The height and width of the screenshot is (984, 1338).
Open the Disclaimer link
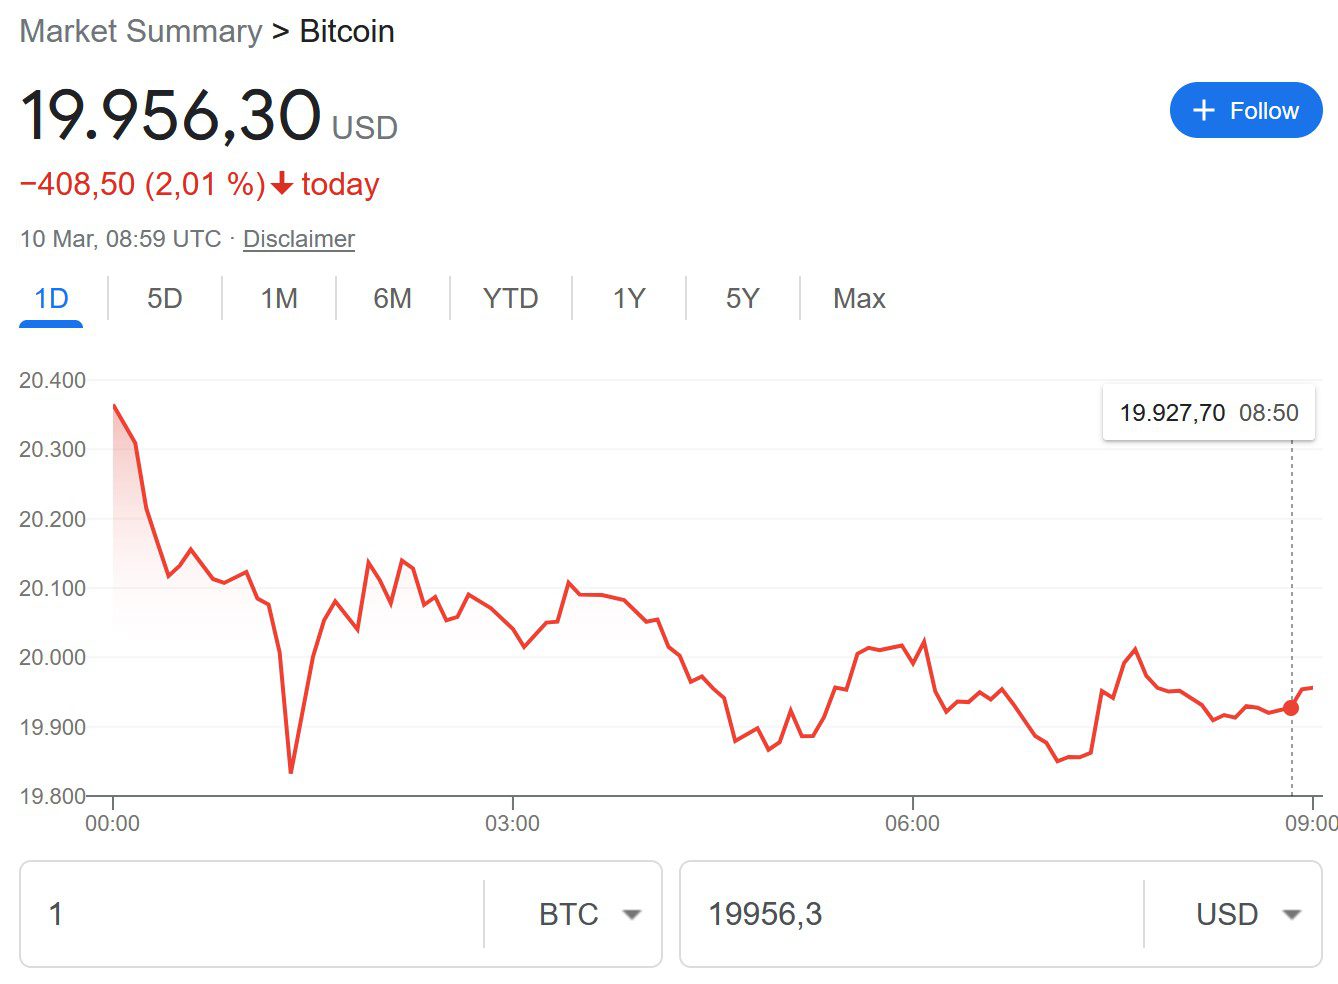299,239
